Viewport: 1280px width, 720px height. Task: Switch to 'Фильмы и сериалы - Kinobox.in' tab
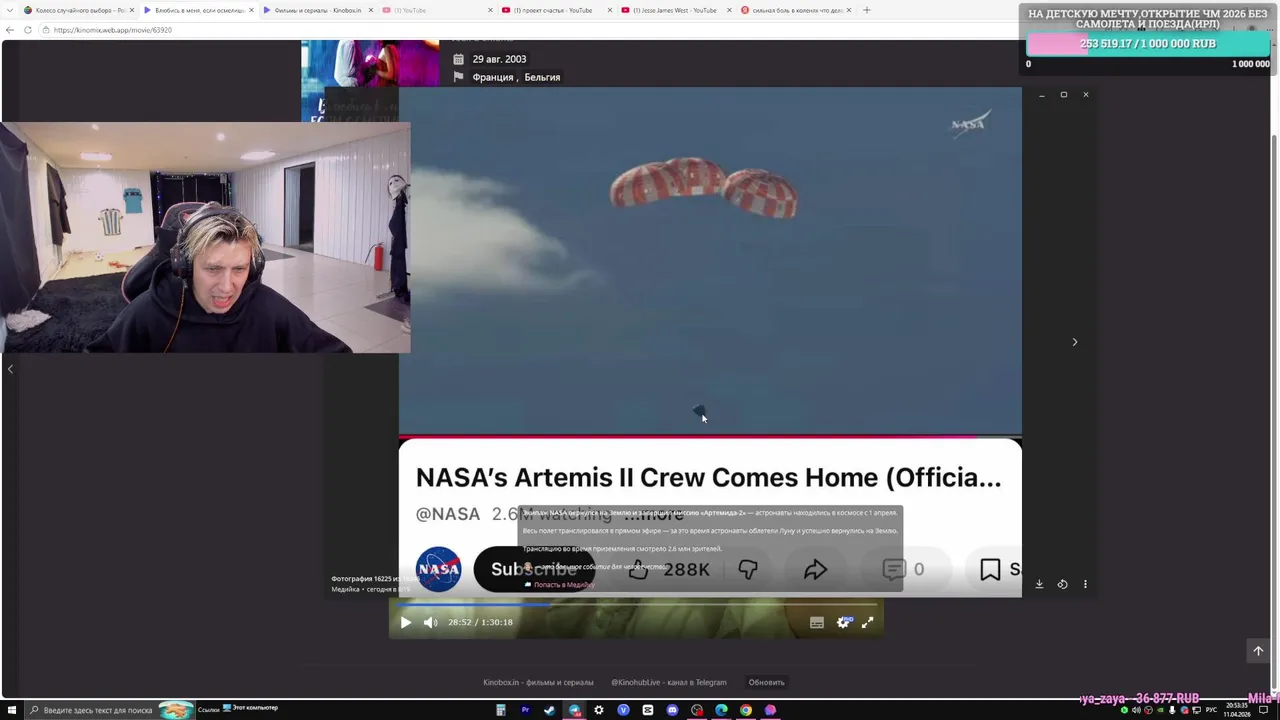click(318, 10)
